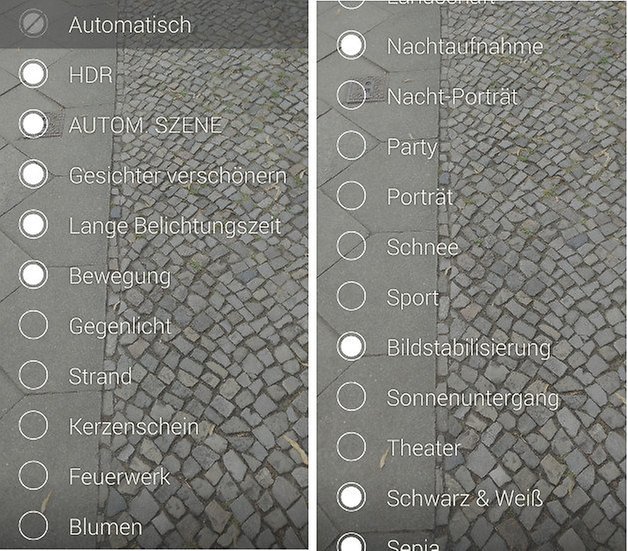Select the Blumen option
Viewport: 628px width, 551px height.
(154, 526)
